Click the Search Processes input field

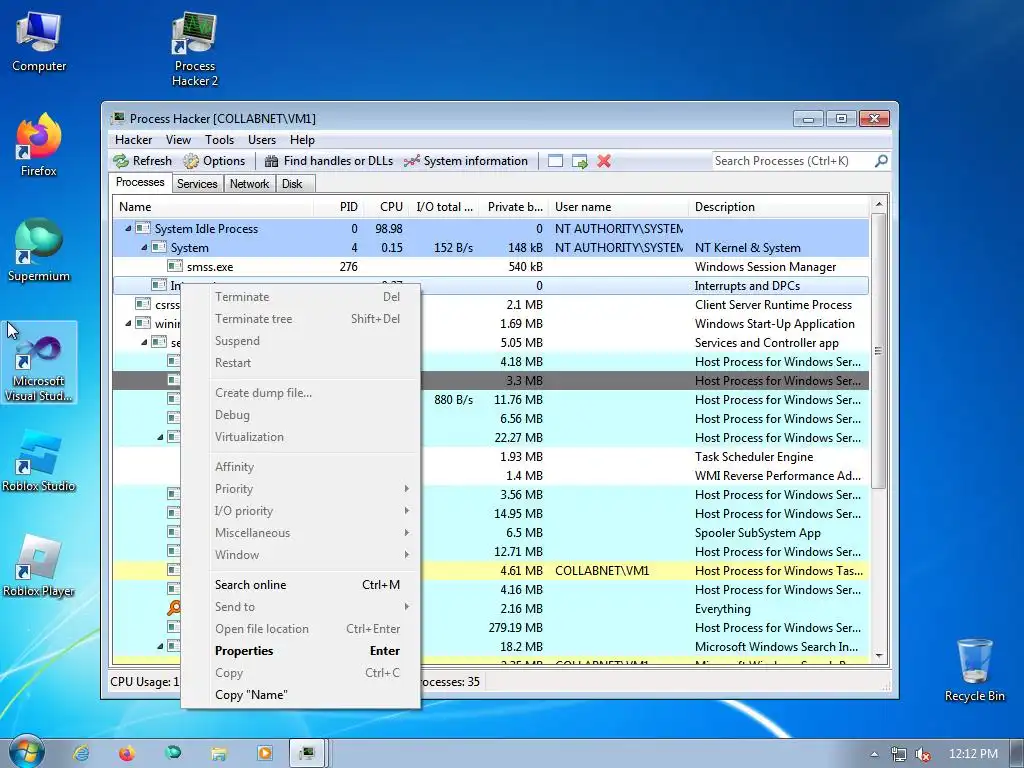click(x=792, y=161)
